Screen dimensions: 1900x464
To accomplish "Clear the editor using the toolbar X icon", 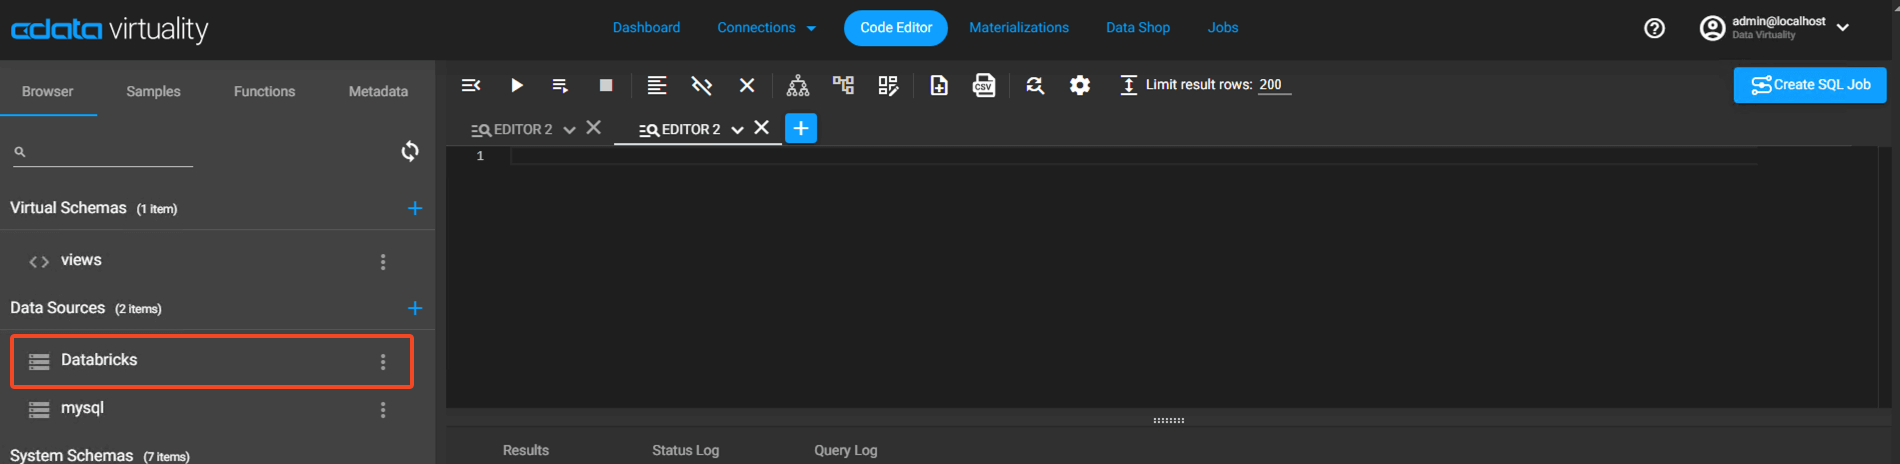I will click(x=747, y=85).
